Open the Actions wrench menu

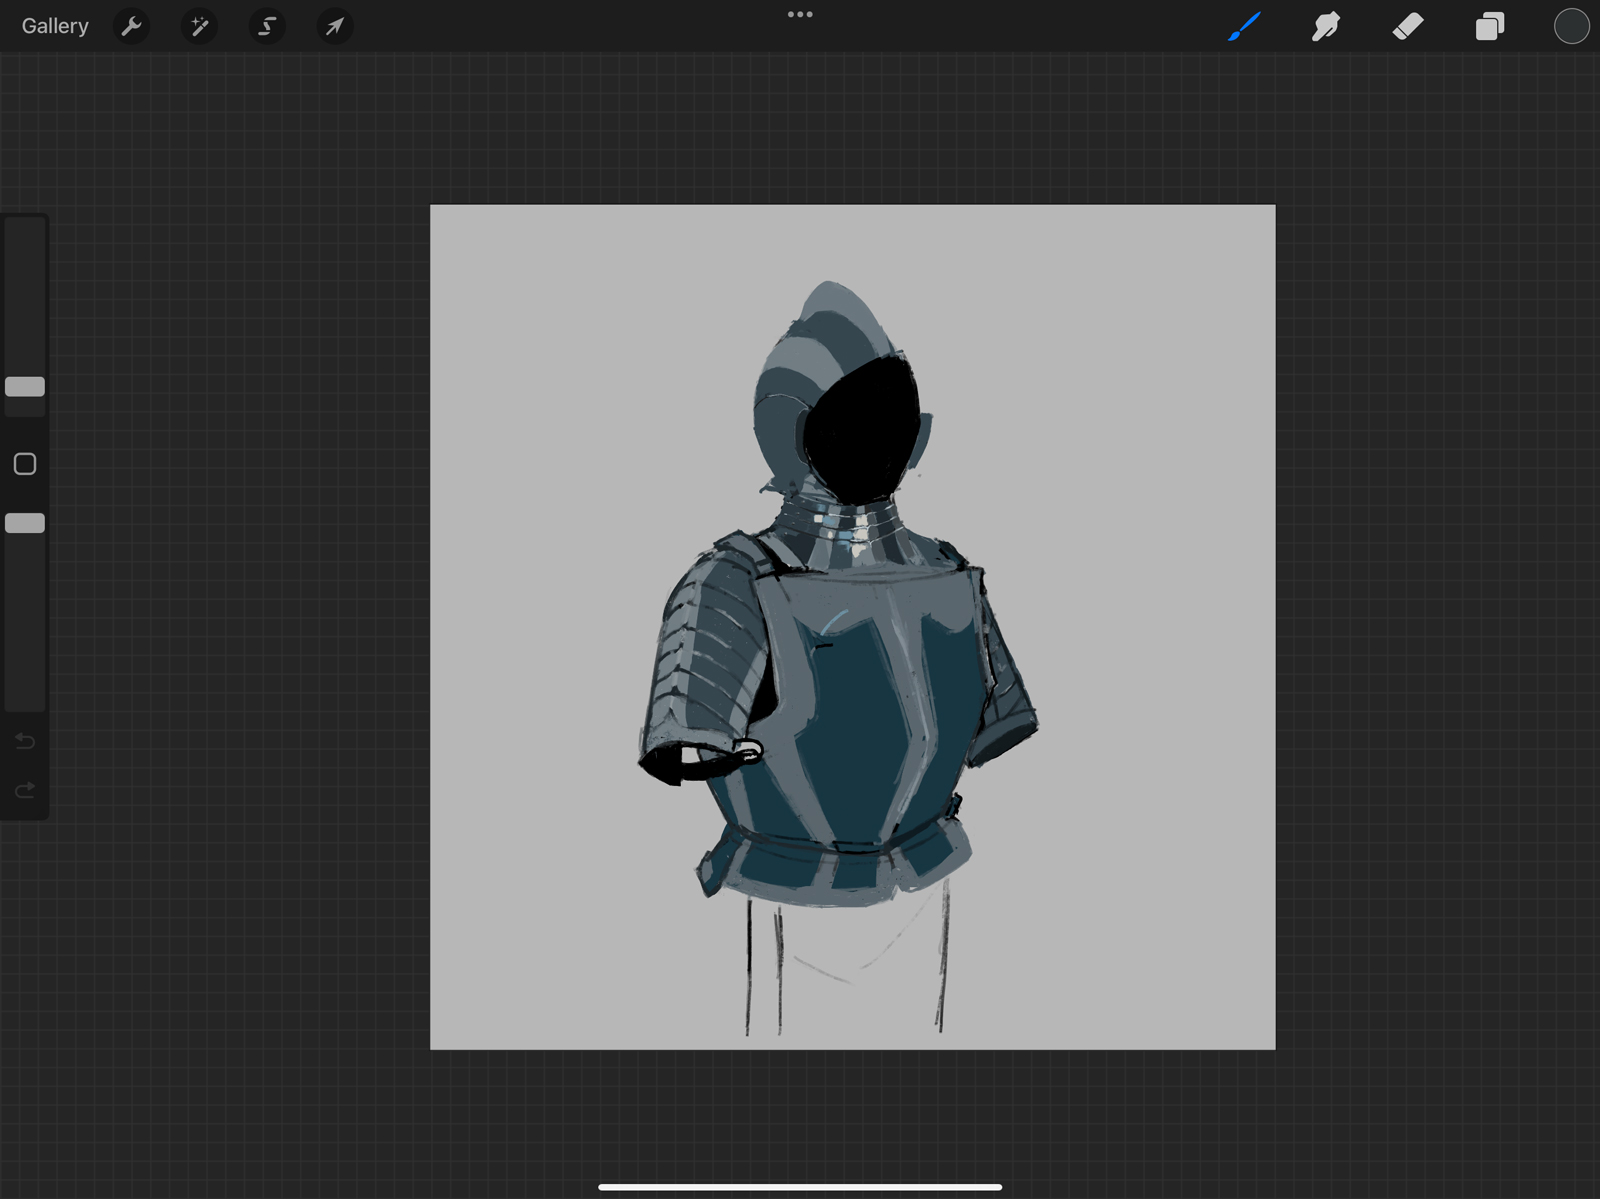click(131, 26)
